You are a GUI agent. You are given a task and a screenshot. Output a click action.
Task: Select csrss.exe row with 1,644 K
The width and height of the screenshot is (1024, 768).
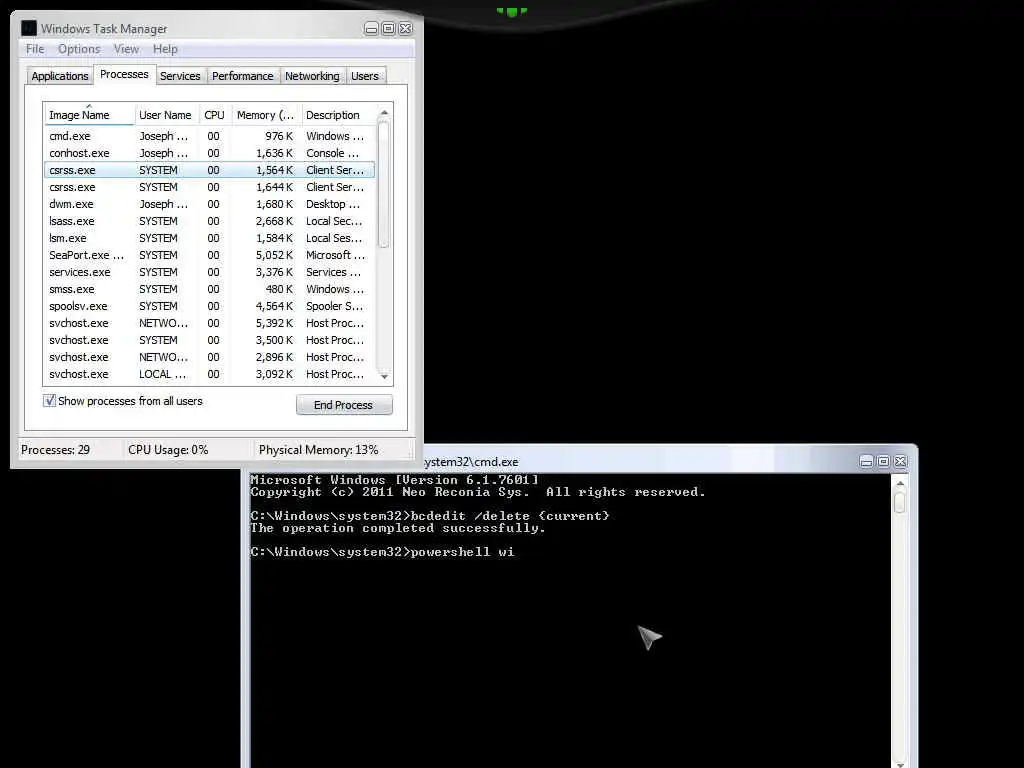coord(209,187)
